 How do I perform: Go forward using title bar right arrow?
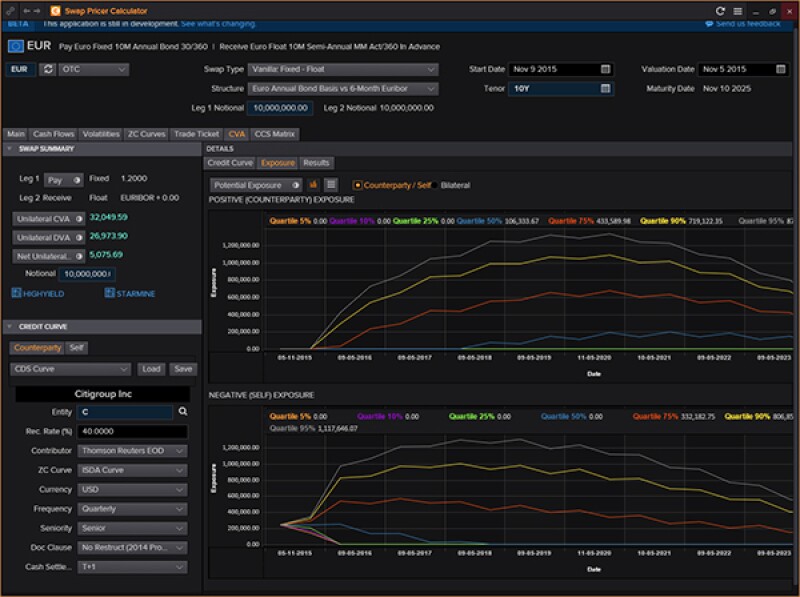point(37,11)
